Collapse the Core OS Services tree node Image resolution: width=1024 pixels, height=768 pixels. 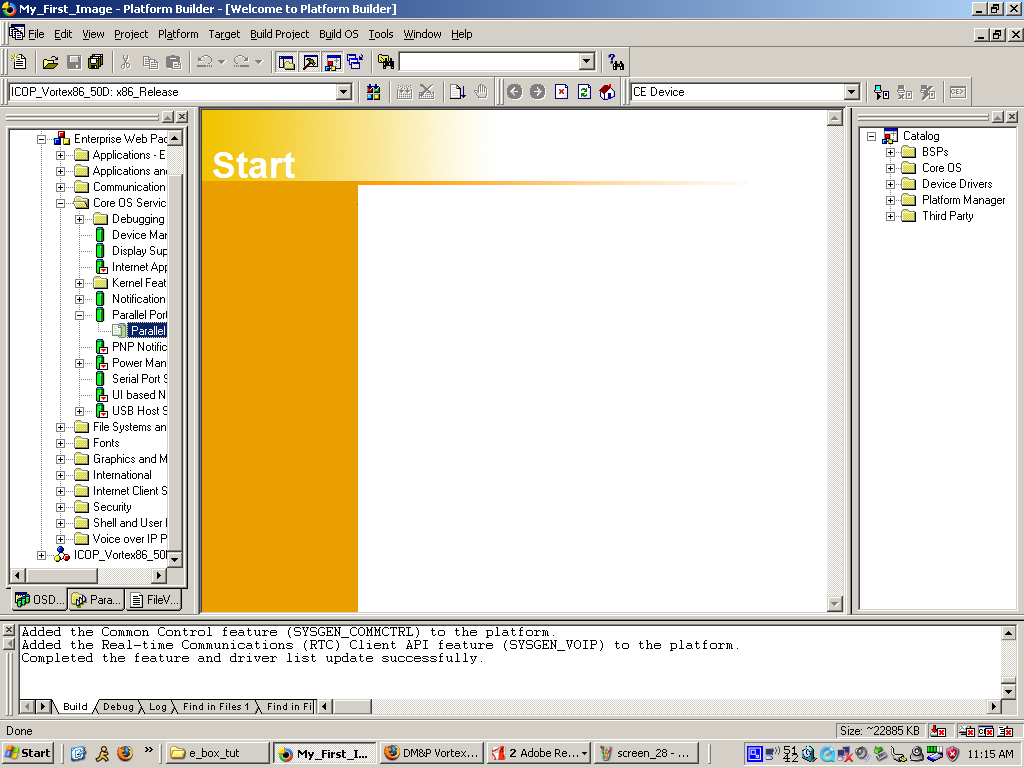[61, 203]
